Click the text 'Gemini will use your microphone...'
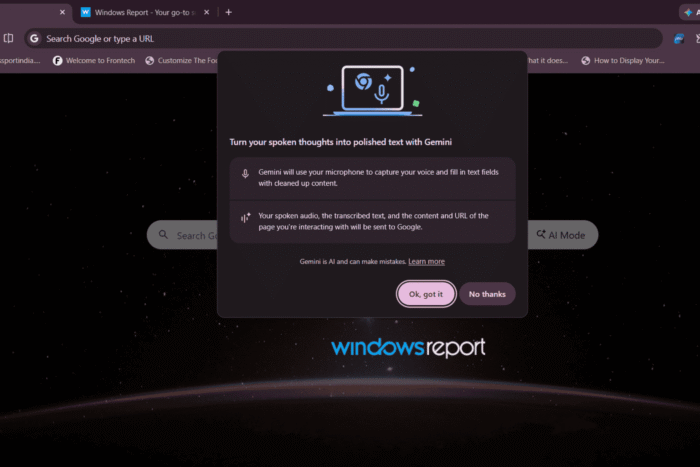This screenshot has height=467, width=700. pyautogui.click(x=379, y=178)
